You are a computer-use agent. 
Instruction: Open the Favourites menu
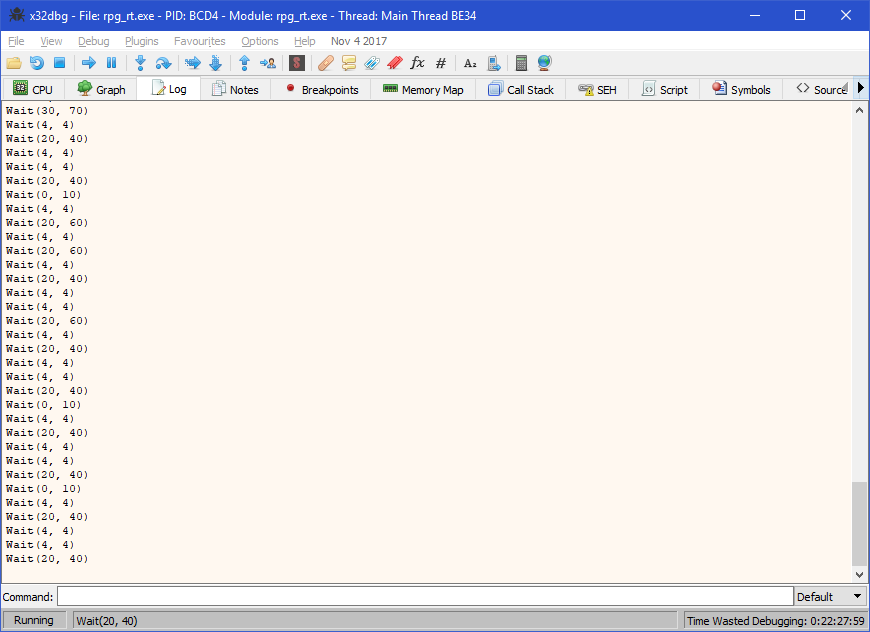pos(200,41)
